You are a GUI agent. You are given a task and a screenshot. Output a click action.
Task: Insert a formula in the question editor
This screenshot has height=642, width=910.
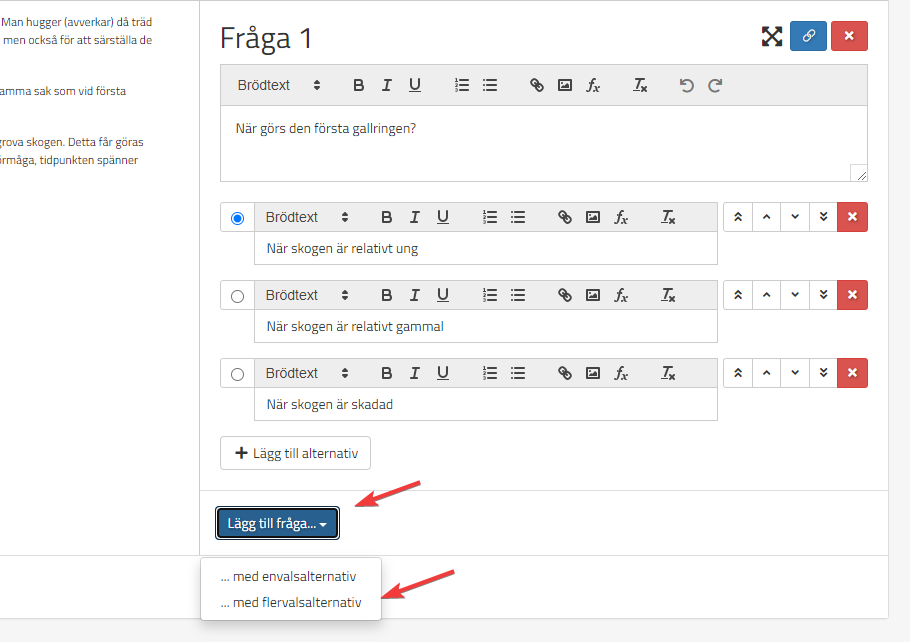click(593, 86)
